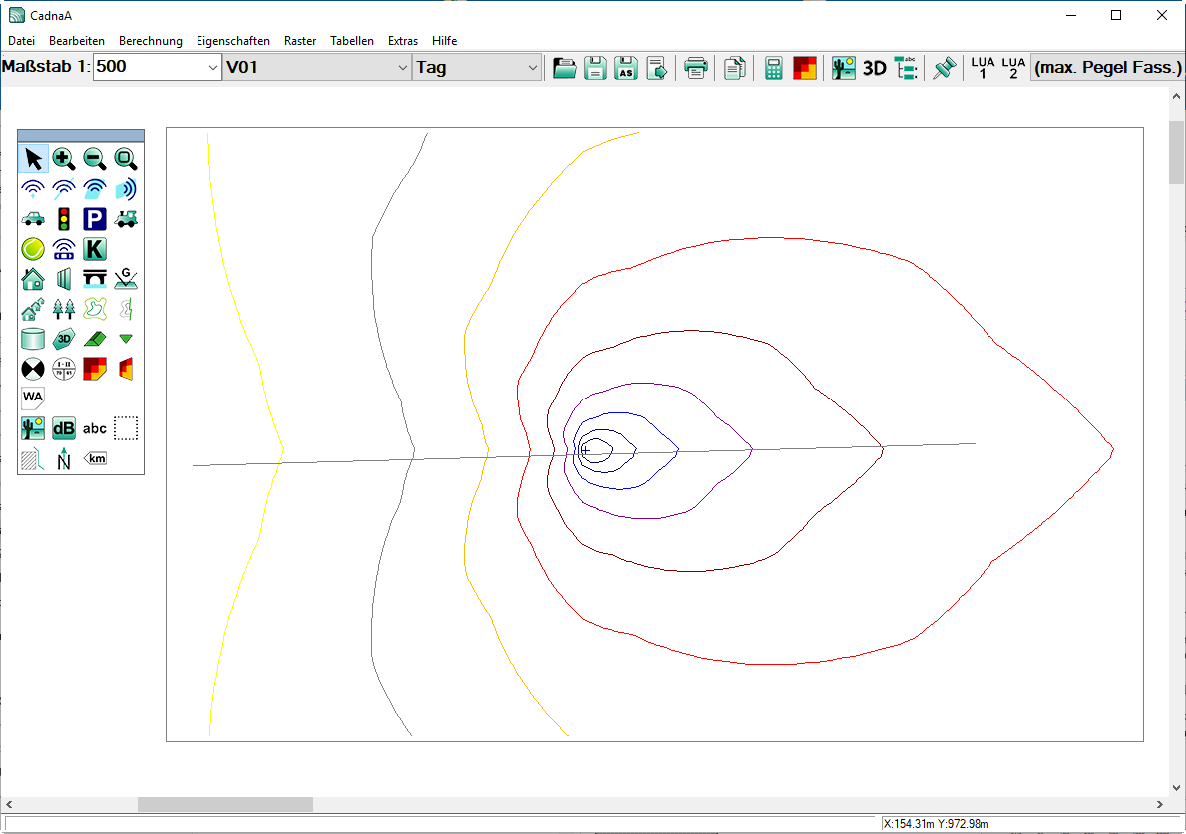Open the object tree icon
The height and width of the screenshot is (834, 1186).
[x=905, y=68]
